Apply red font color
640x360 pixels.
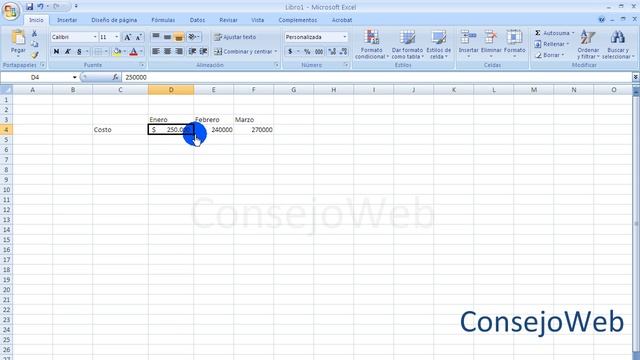(133, 51)
